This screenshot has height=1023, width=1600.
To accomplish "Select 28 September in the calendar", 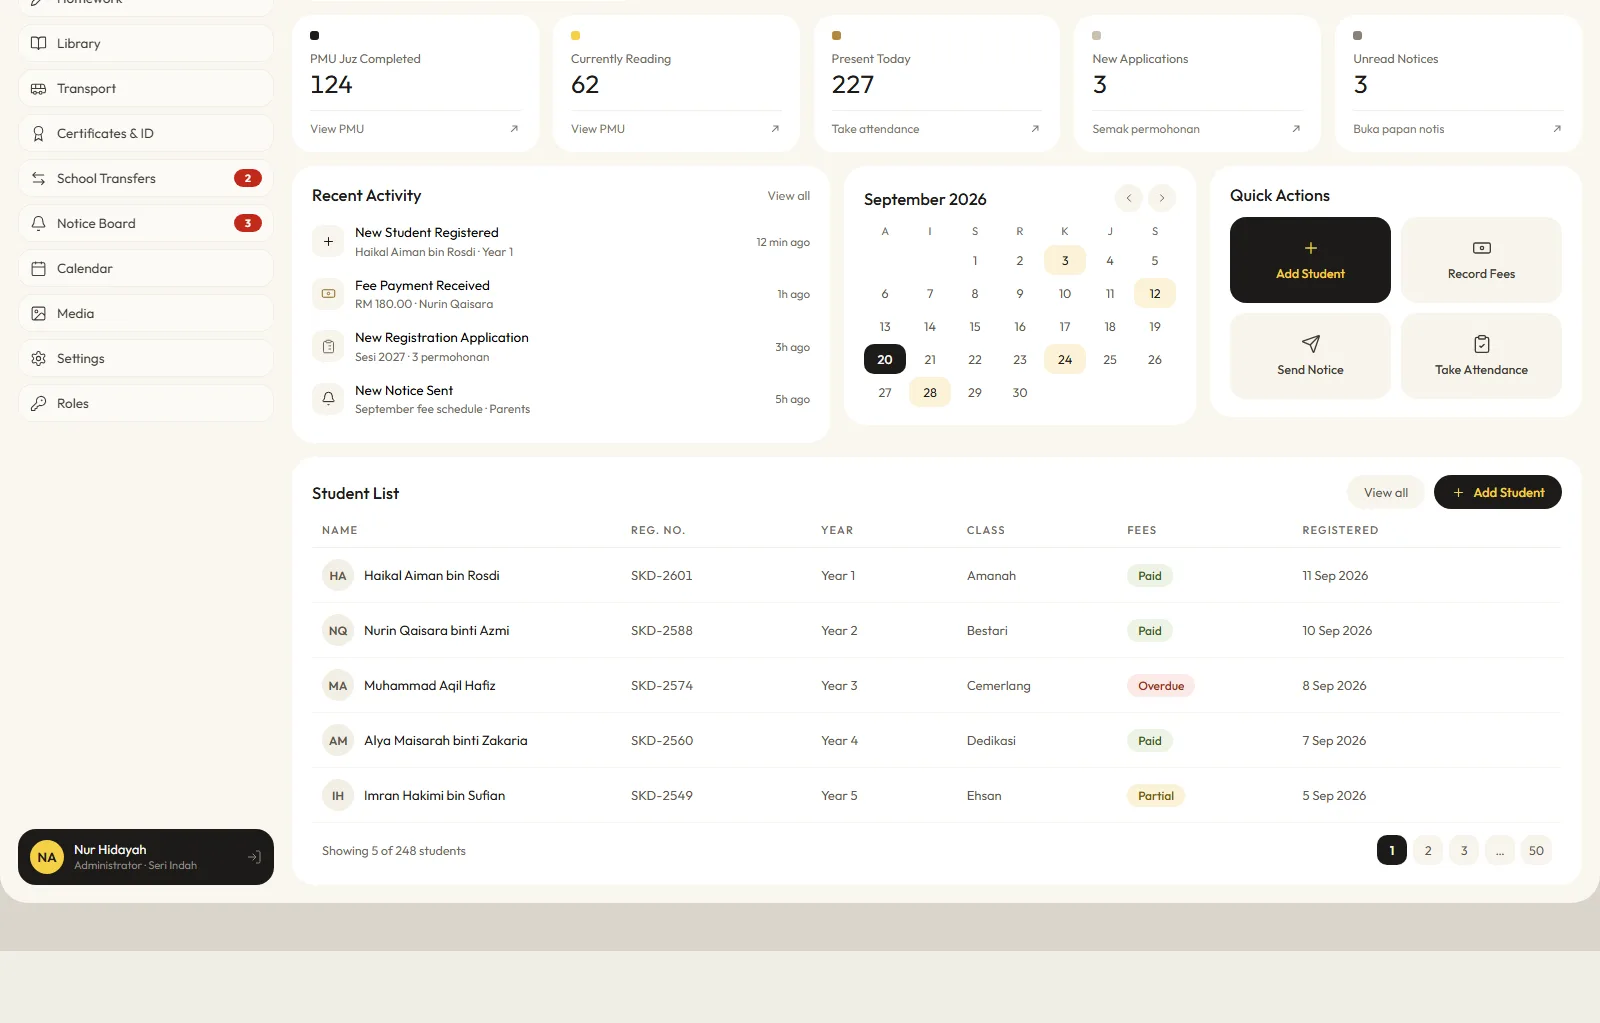I will click(x=930, y=392).
